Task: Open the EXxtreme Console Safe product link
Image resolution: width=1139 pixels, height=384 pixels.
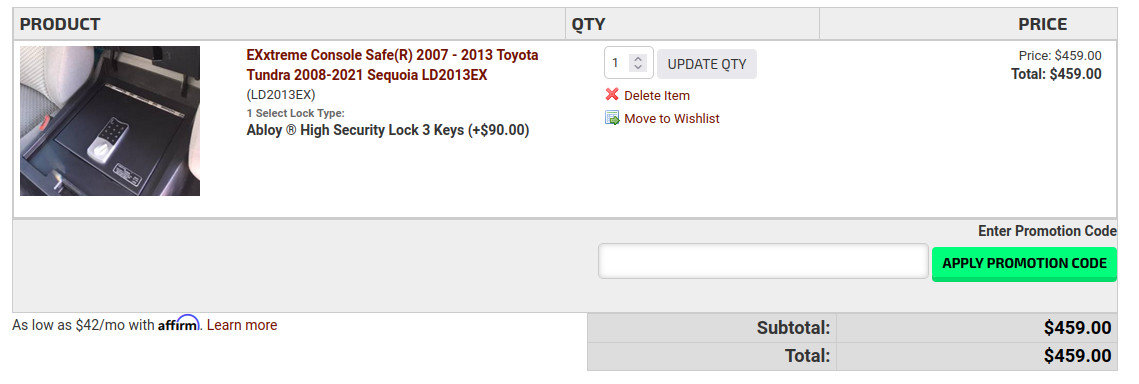Action: click(x=392, y=65)
